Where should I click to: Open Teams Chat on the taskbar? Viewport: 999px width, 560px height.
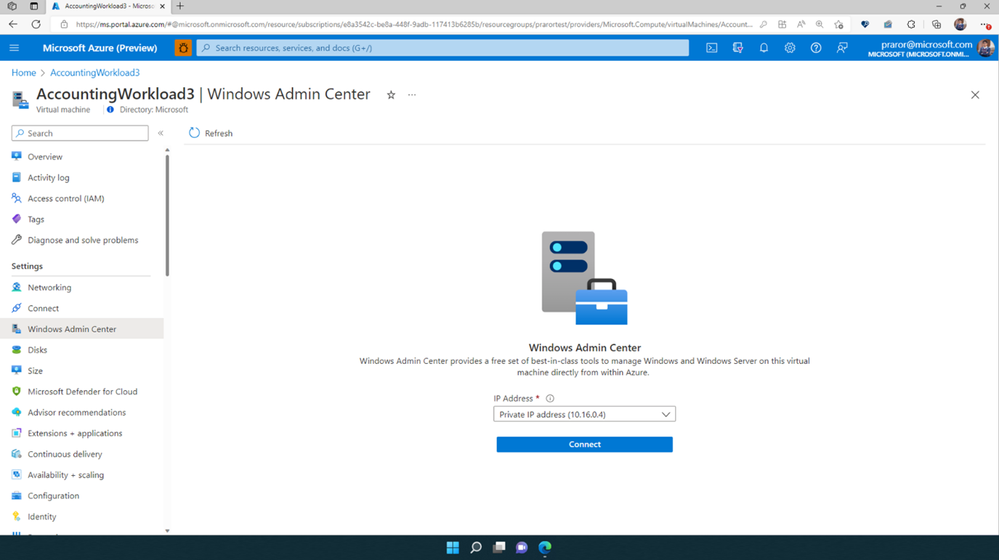coord(522,547)
